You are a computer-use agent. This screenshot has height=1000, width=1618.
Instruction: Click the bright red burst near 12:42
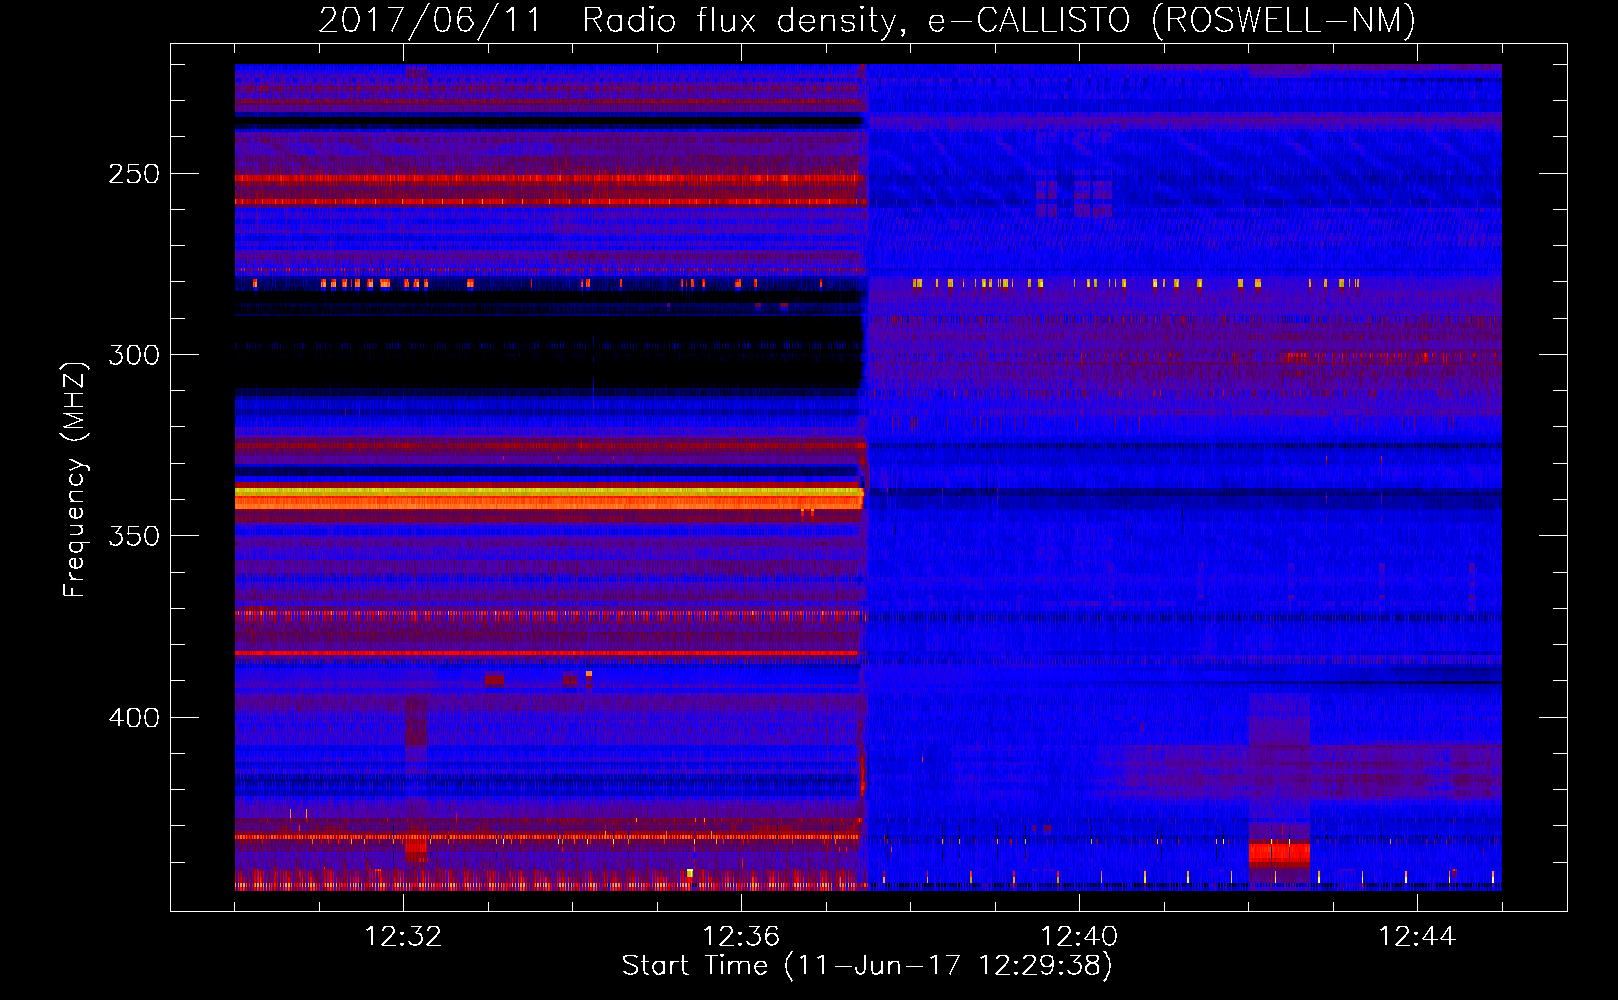tap(1279, 853)
